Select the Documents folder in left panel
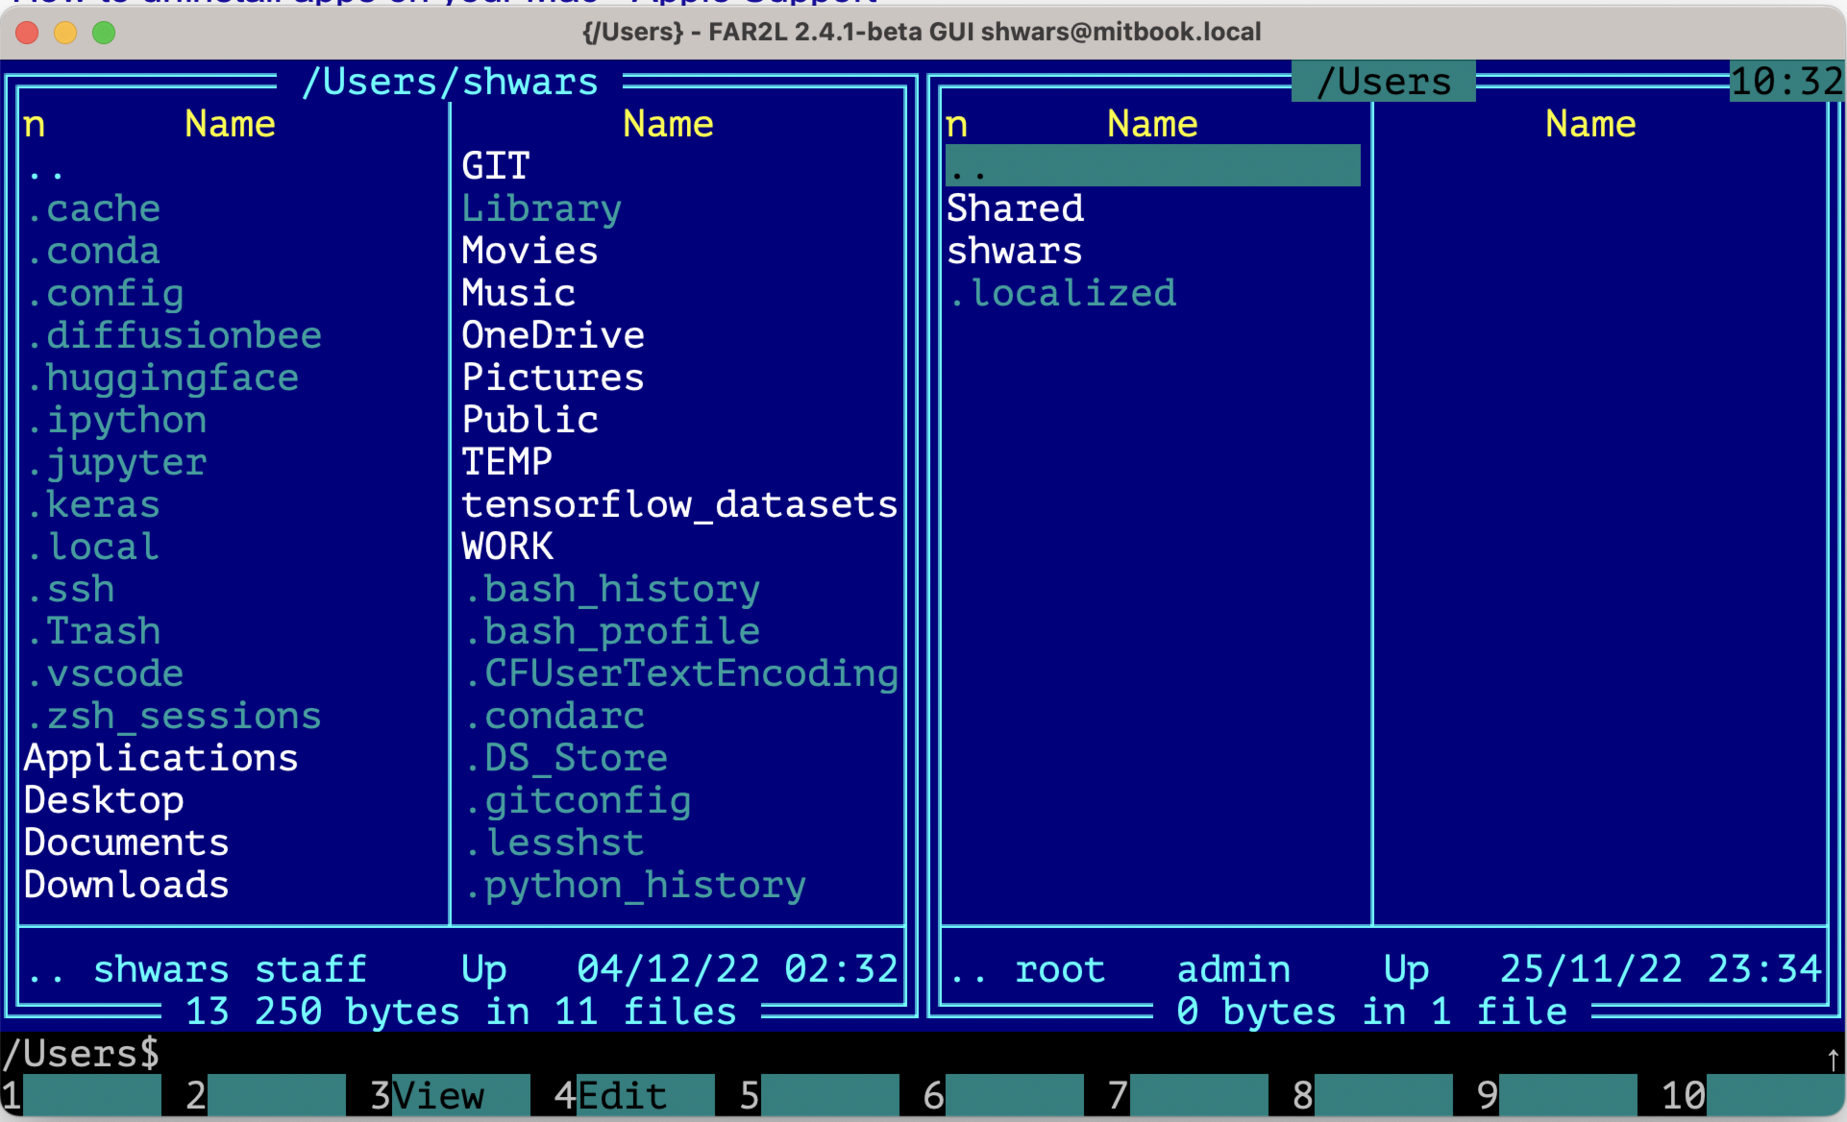The height and width of the screenshot is (1122, 1847). (126, 843)
